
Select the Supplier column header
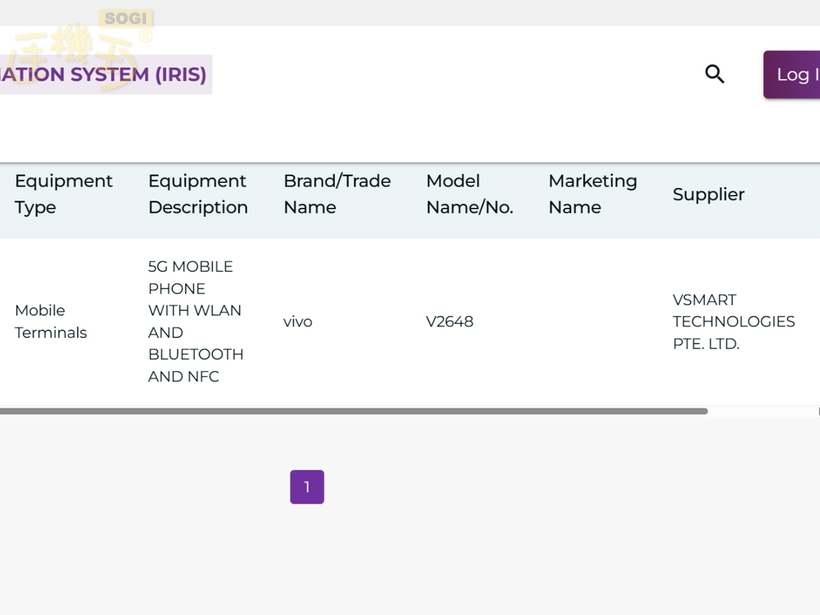pyautogui.click(x=709, y=195)
